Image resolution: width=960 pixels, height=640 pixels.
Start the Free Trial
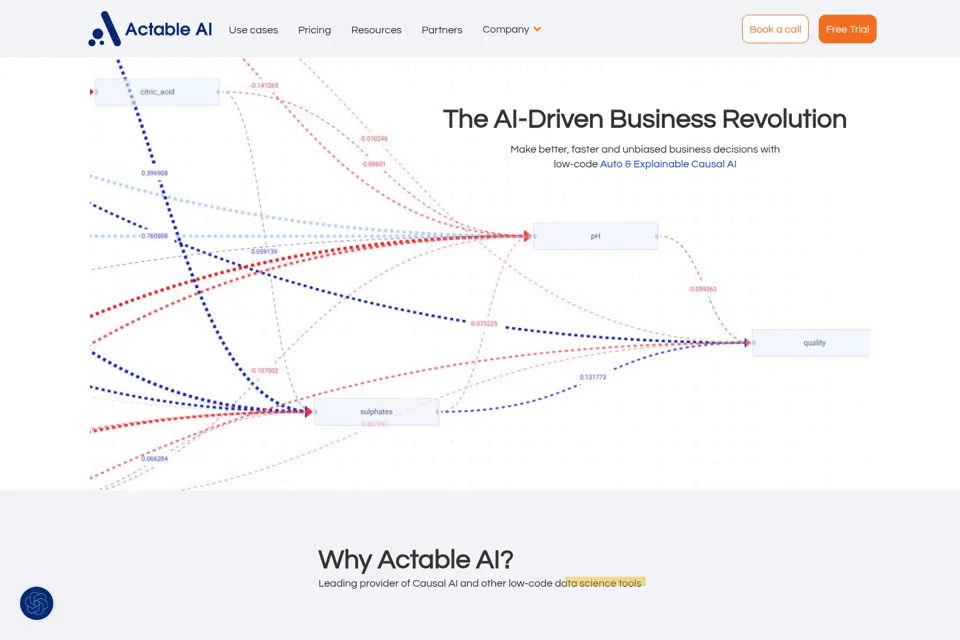pos(847,29)
